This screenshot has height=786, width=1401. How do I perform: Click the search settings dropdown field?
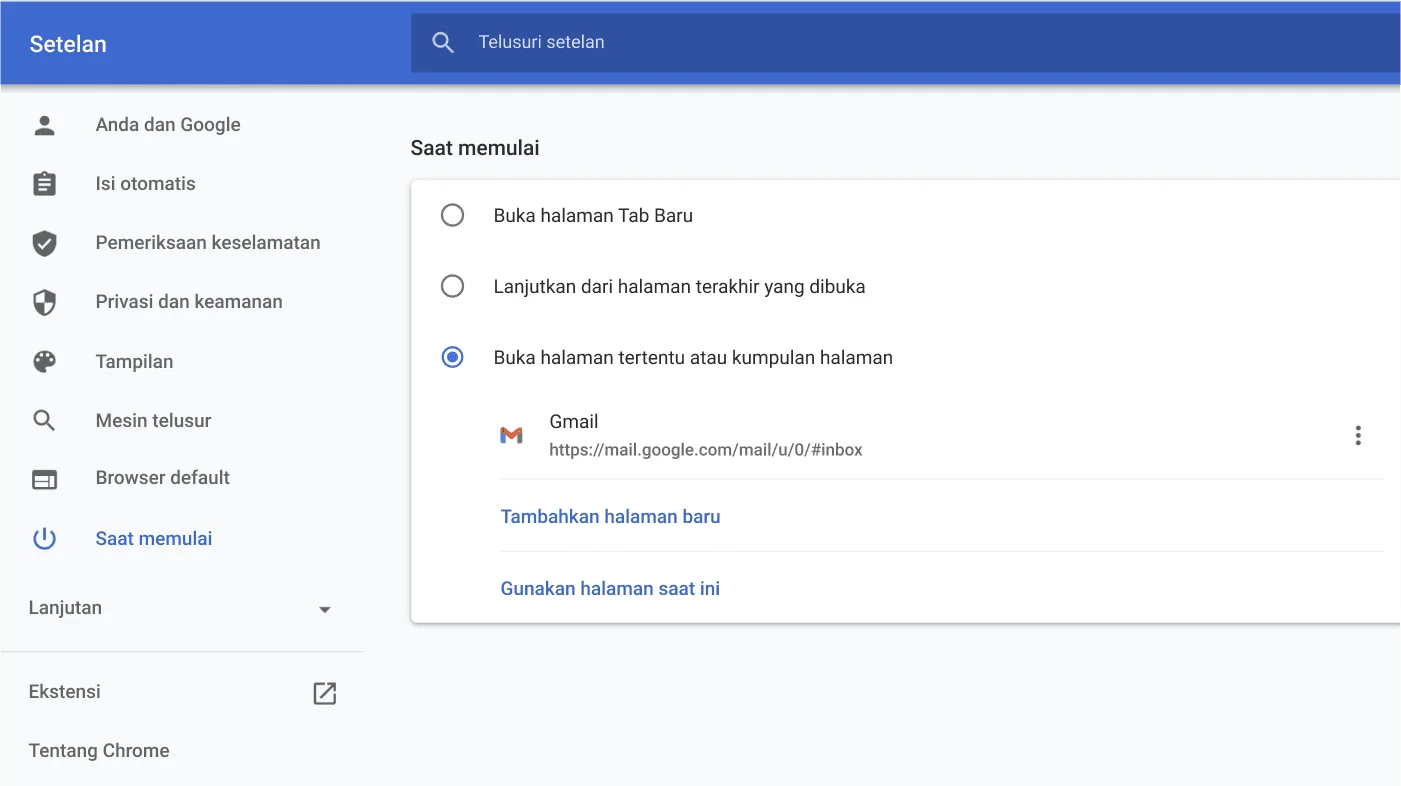[700, 42]
